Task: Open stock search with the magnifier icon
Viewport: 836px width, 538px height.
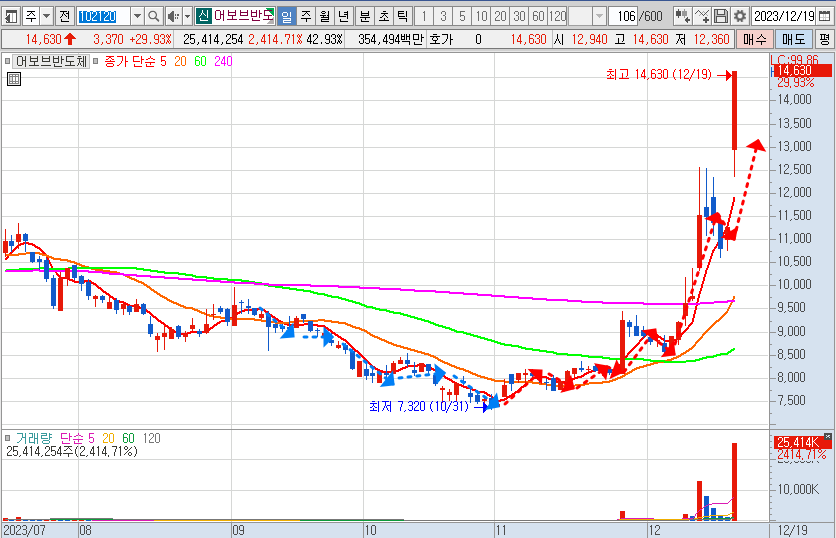Action: (154, 17)
